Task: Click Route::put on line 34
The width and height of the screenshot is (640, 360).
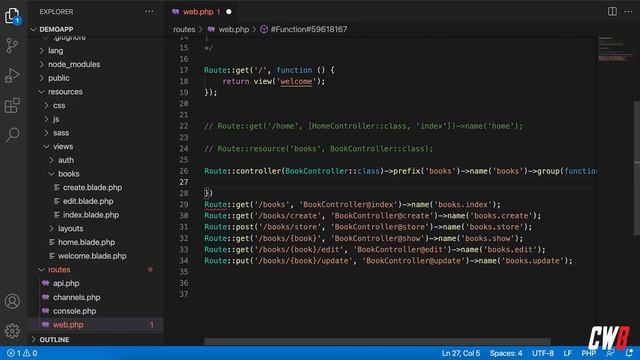Action: pyautogui.click(x=227, y=261)
